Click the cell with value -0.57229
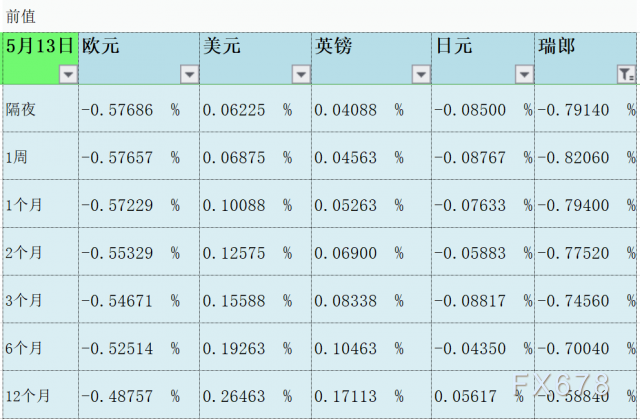Image resolution: width=640 pixels, height=420 pixels. 139,204
